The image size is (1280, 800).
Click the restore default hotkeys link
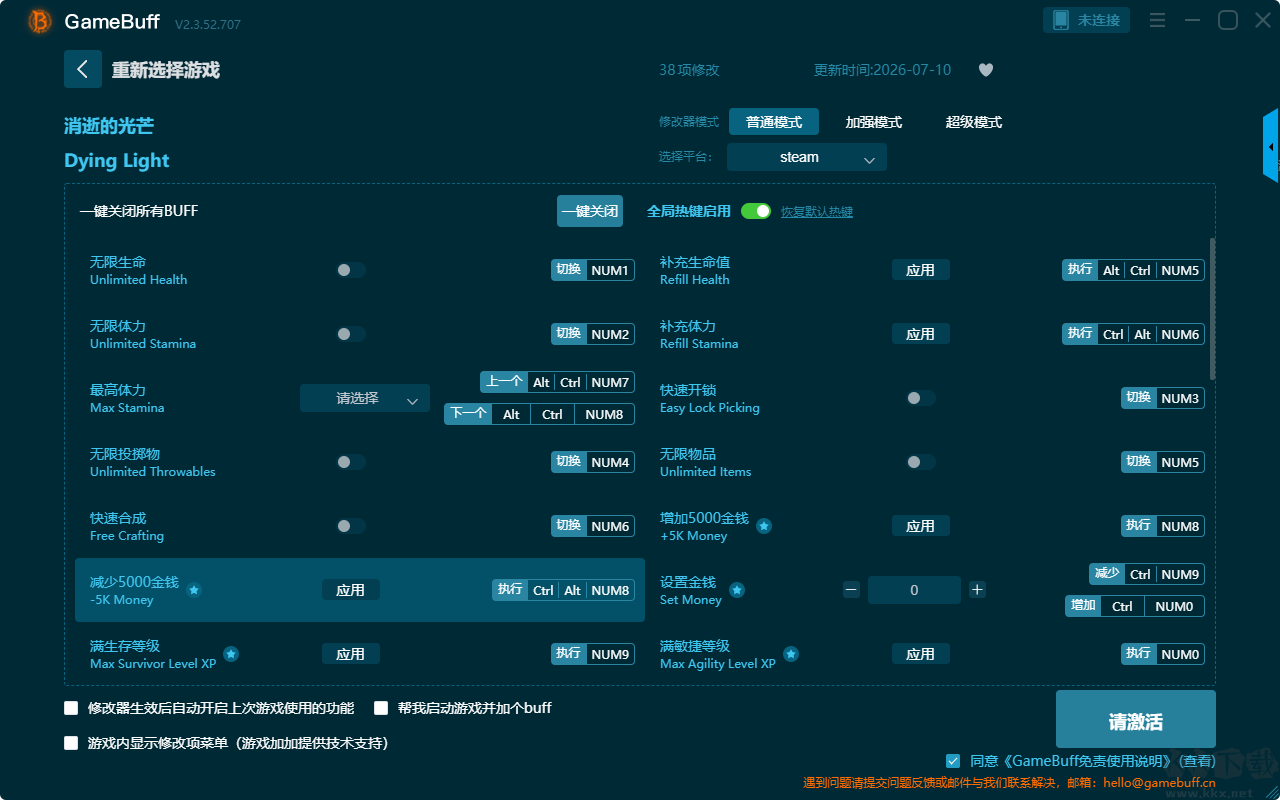pos(817,212)
